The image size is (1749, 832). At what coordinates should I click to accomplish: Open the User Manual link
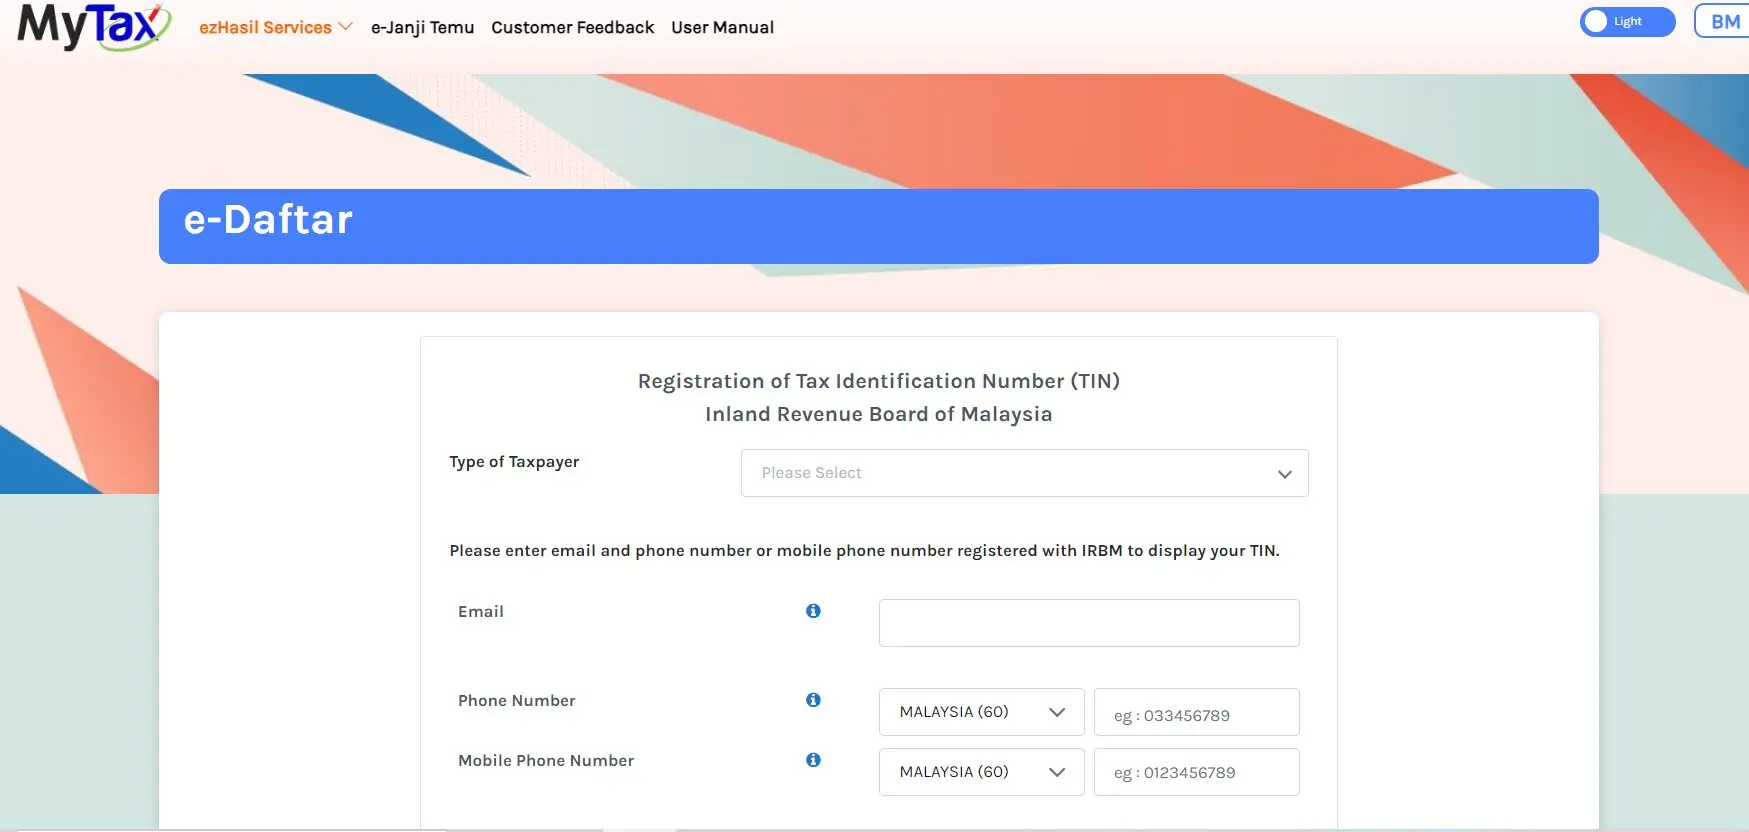pos(722,27)
